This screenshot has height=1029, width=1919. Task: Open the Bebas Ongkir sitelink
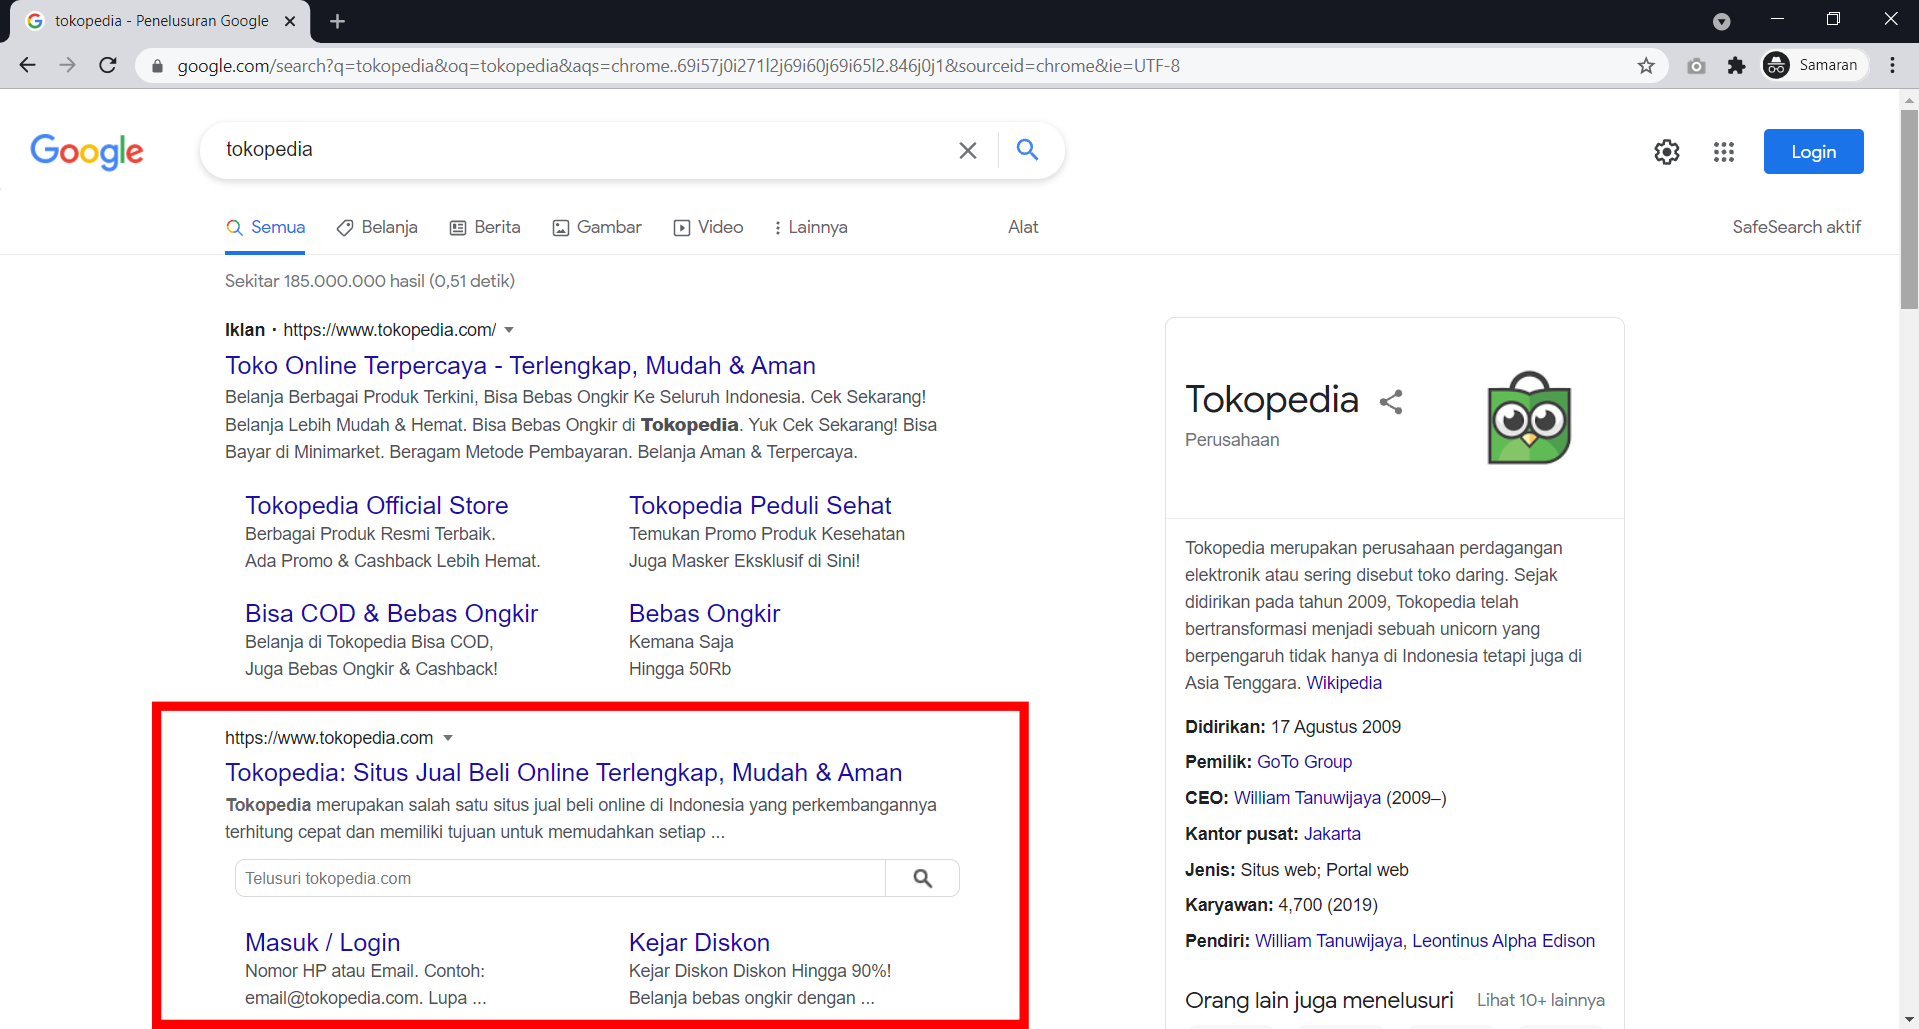[704, 613]
